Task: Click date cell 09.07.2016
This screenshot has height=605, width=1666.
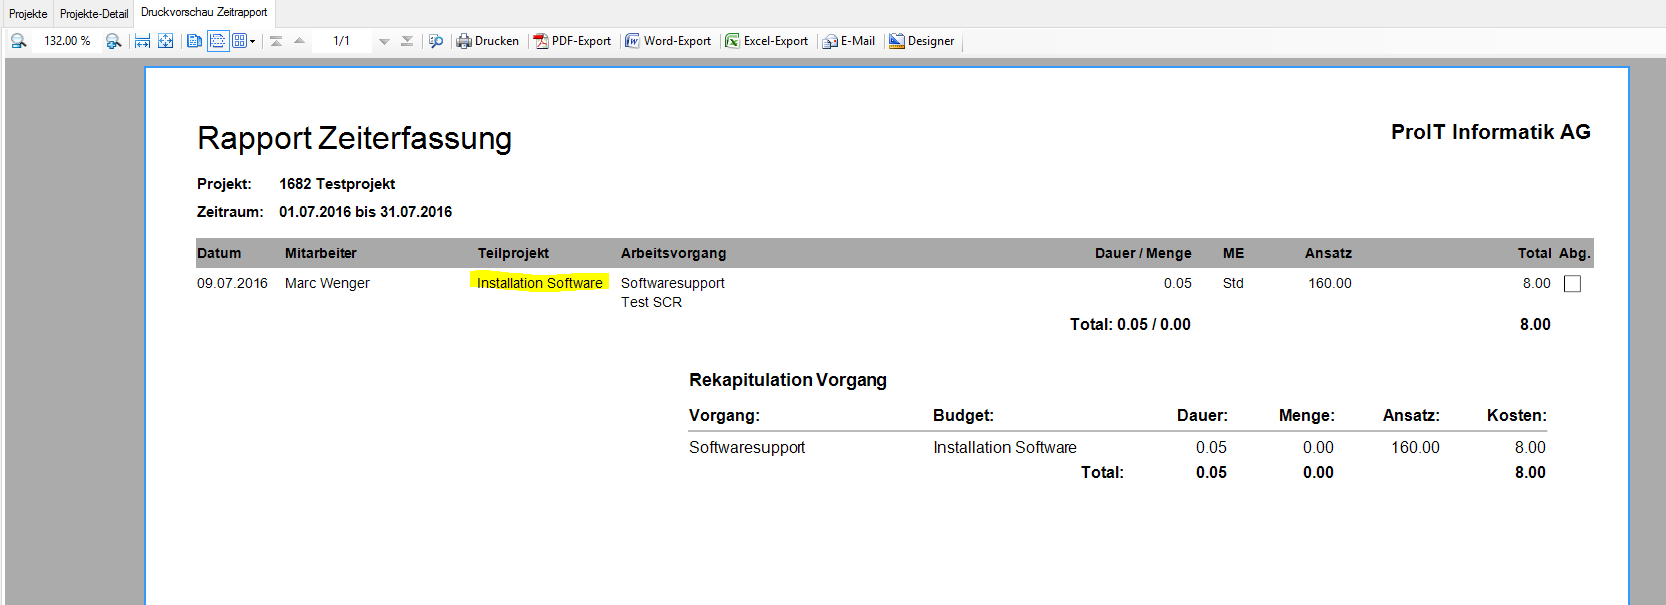Action: (232, 283)
